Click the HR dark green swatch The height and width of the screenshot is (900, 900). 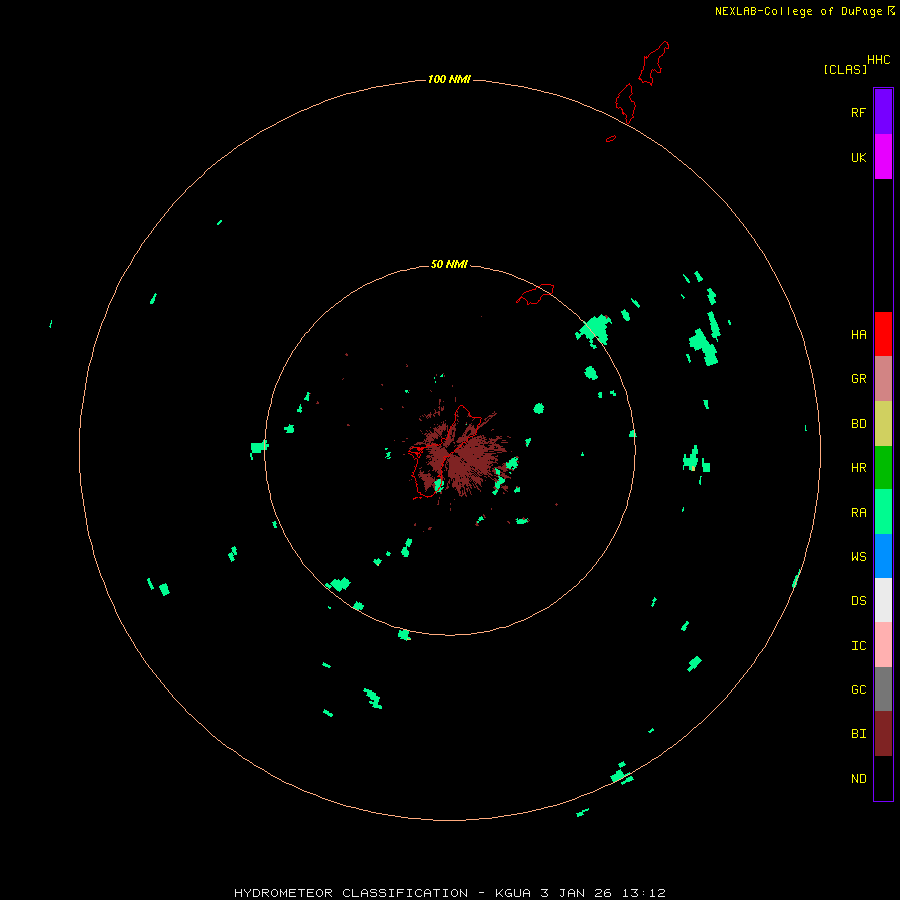point(883,468)
